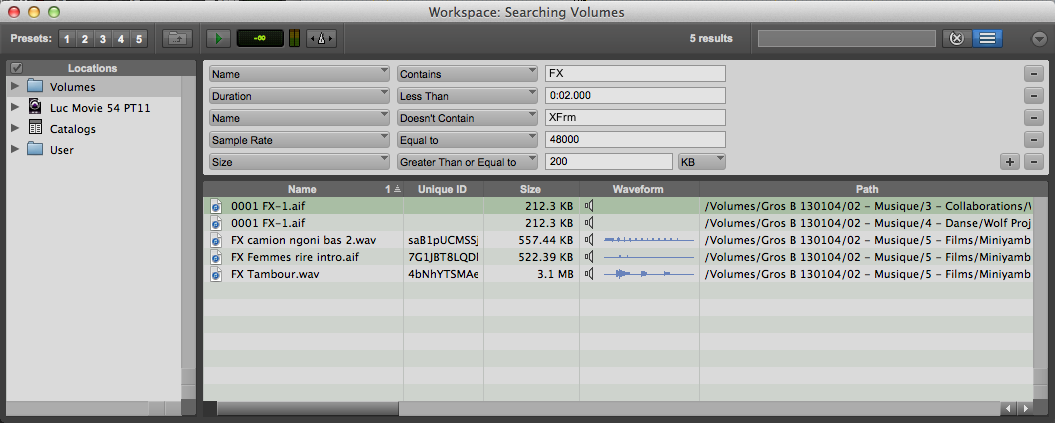This screenshot has height=423, width=1055.
Task: Select the Catalogs icon
Action: point(36,128)
